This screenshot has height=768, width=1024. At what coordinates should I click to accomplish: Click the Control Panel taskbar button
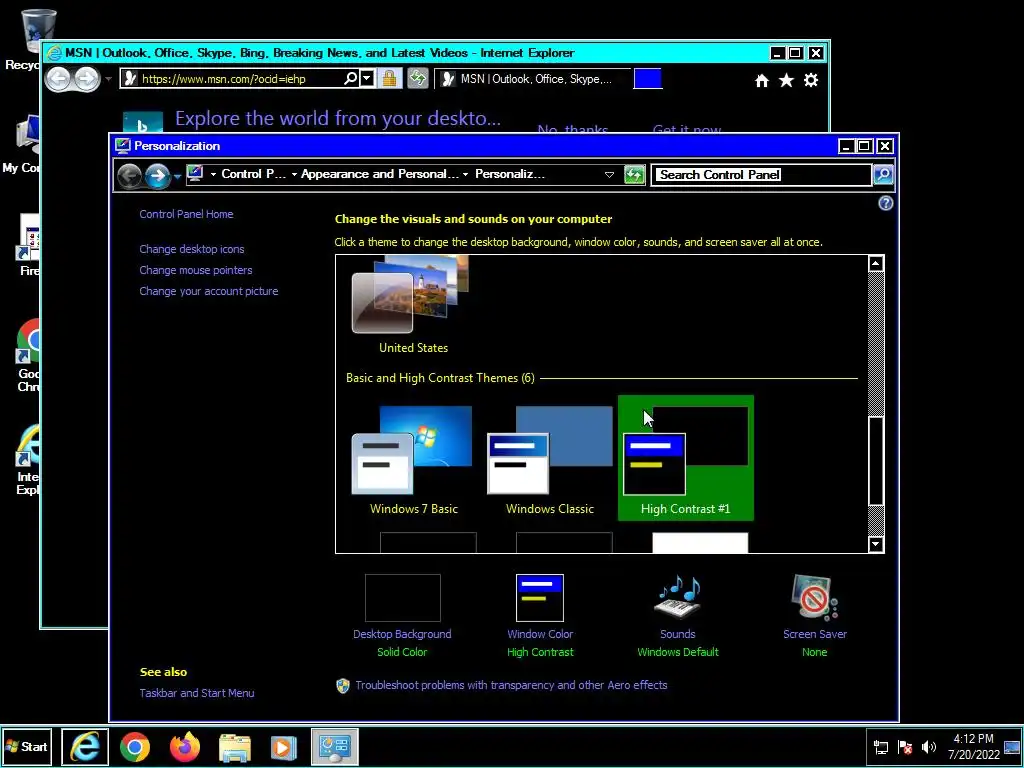point(335,746)
